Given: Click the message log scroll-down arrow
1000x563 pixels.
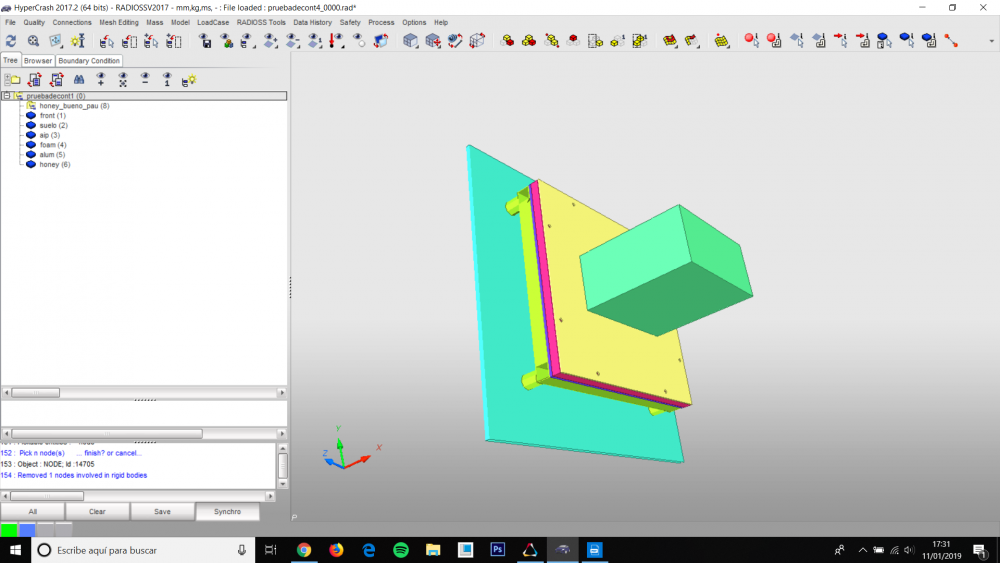Looking at the screenshot, I should (x=283, y=484).
